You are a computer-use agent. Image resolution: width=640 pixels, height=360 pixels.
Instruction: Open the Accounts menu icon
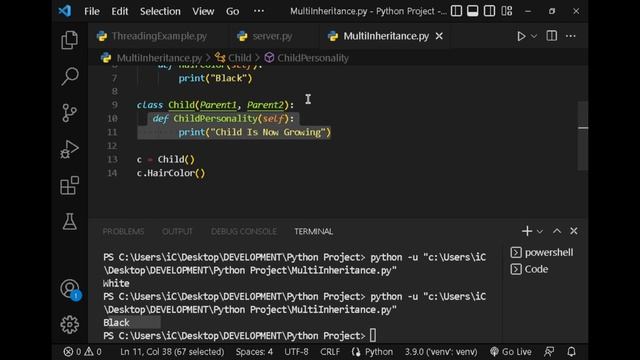tap(70, 289)
